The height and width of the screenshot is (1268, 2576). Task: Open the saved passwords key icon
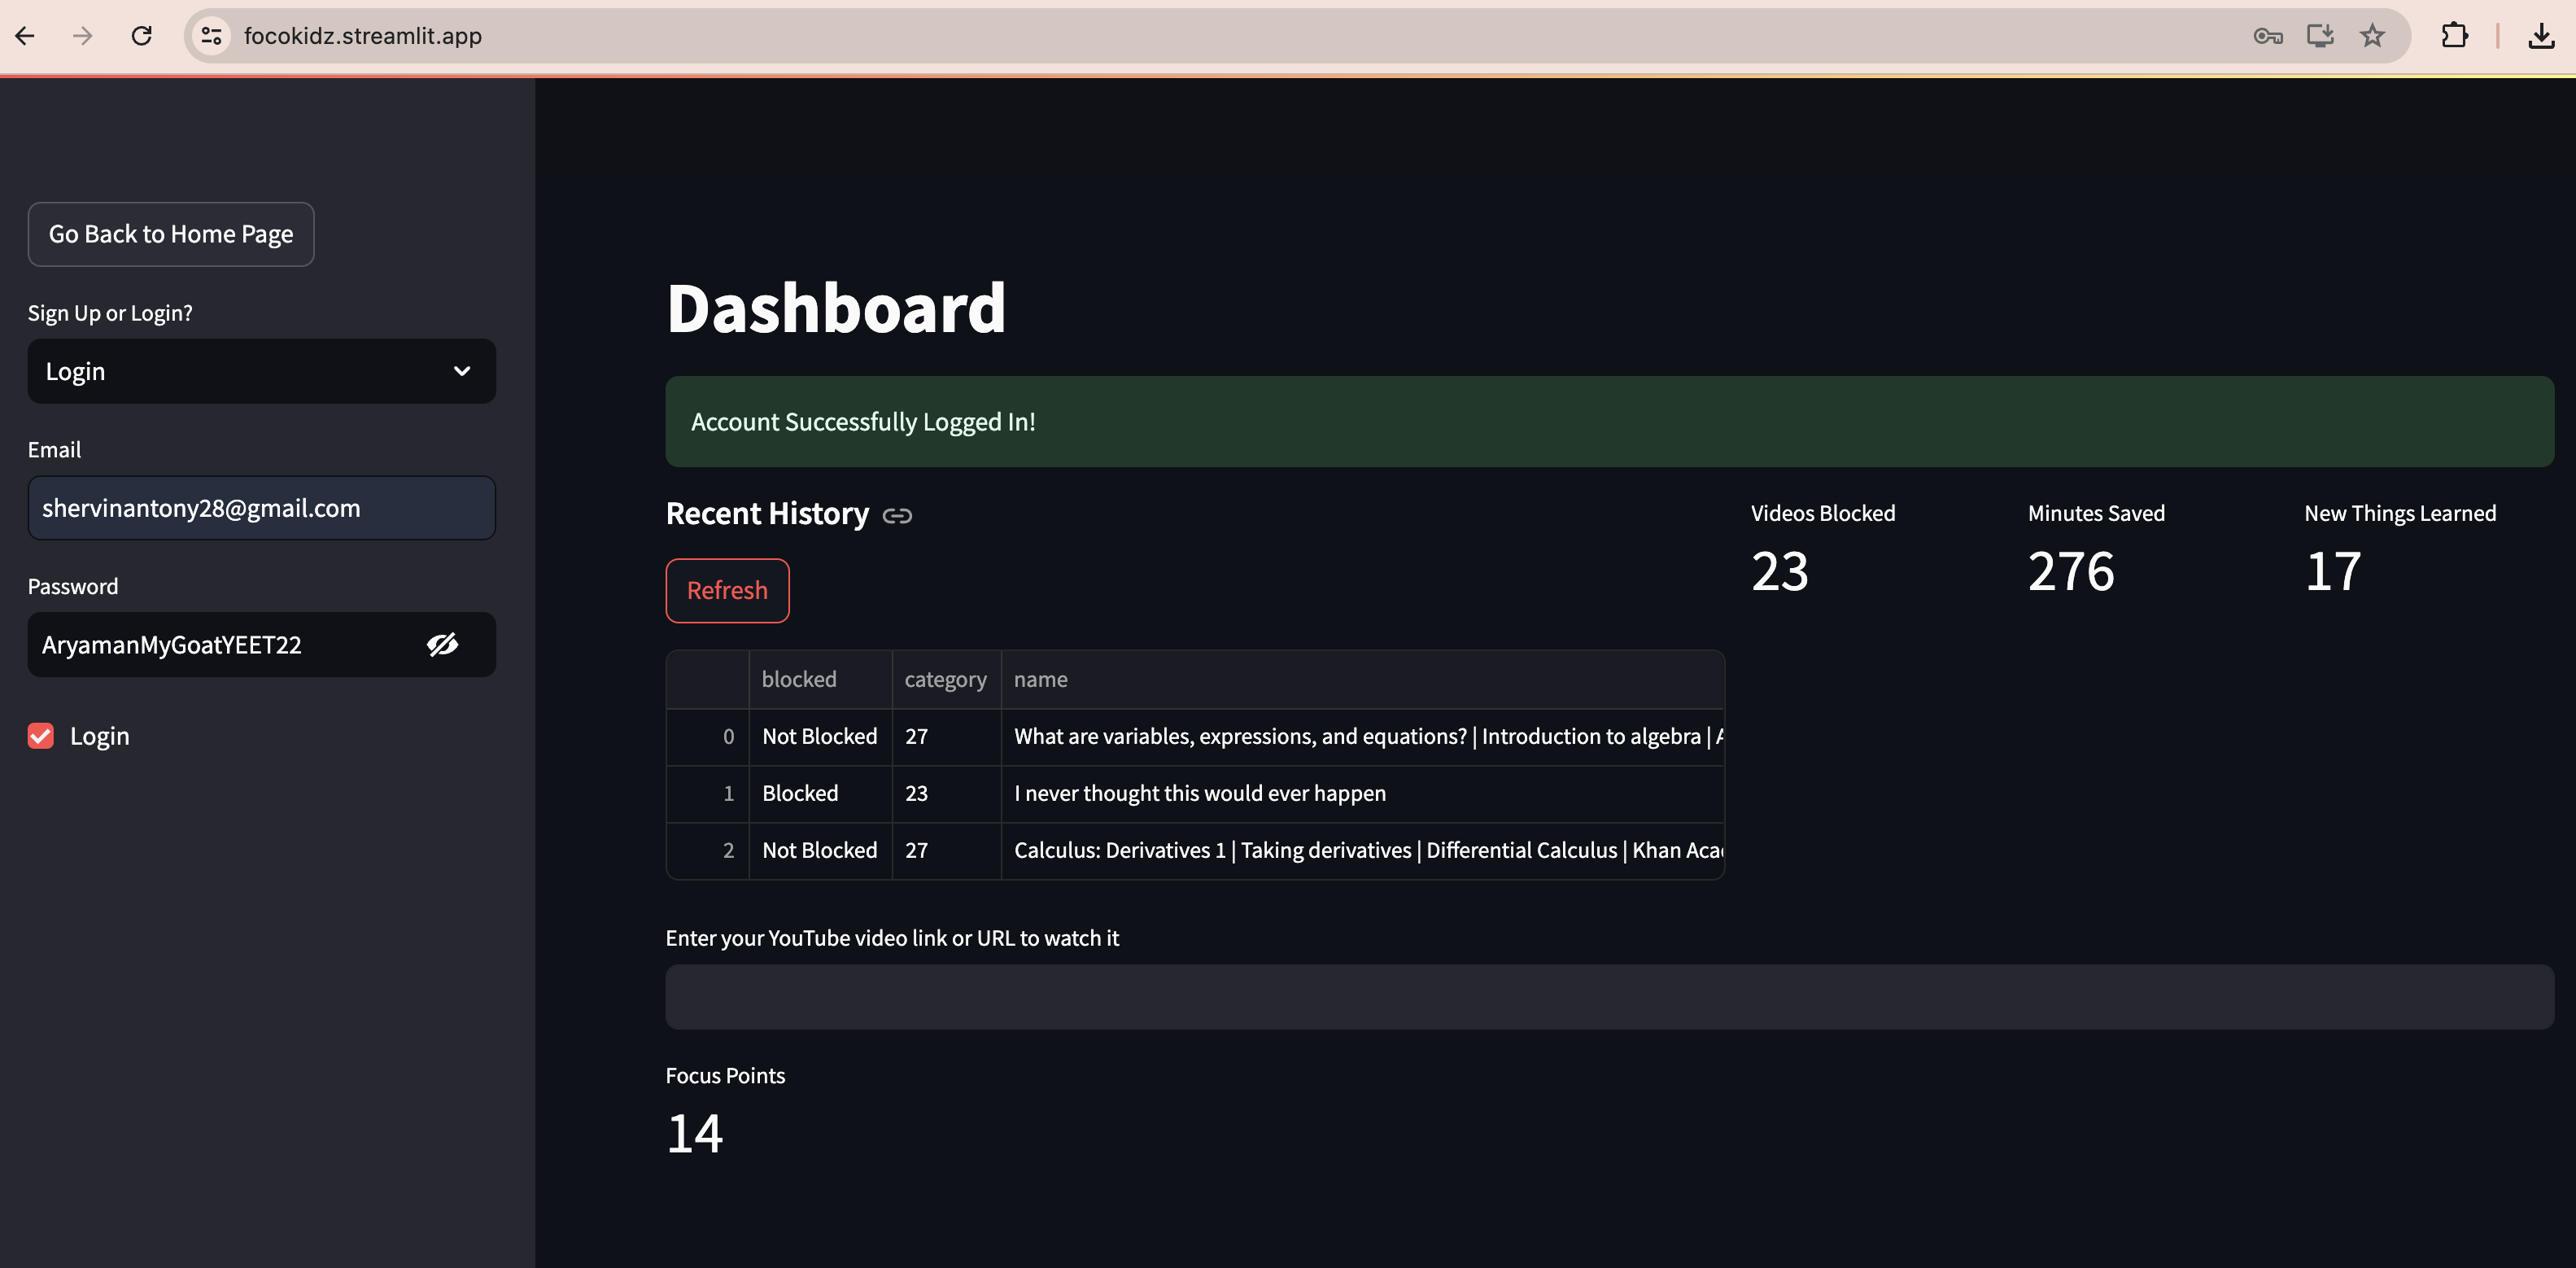pos(2267,36)
